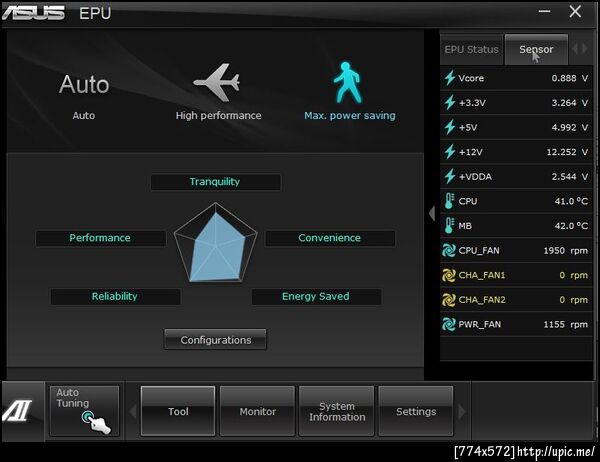Click the CPU_FAN 1950 rpm value
This screenshot has height=462, width=600.
566,250
